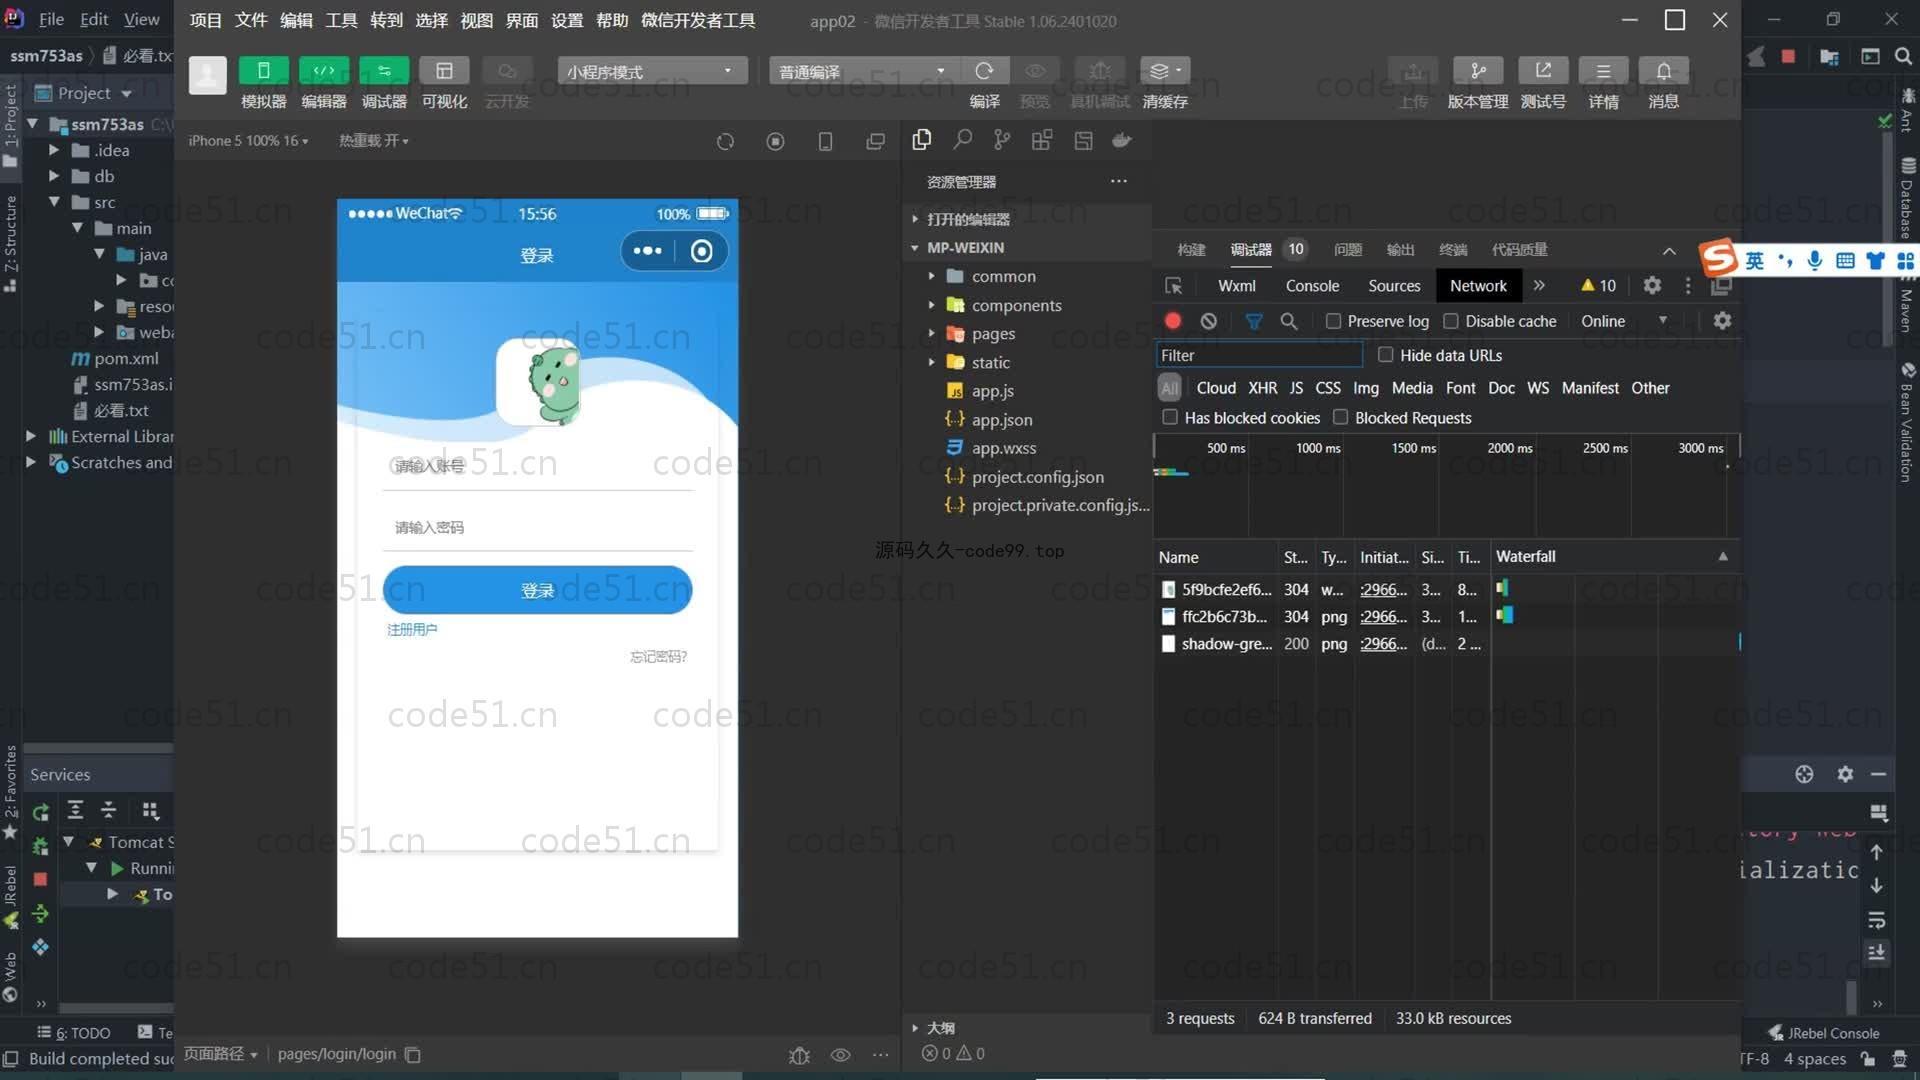
Task: Click the simulator stop/record circle icon
Action: point(775,141)
